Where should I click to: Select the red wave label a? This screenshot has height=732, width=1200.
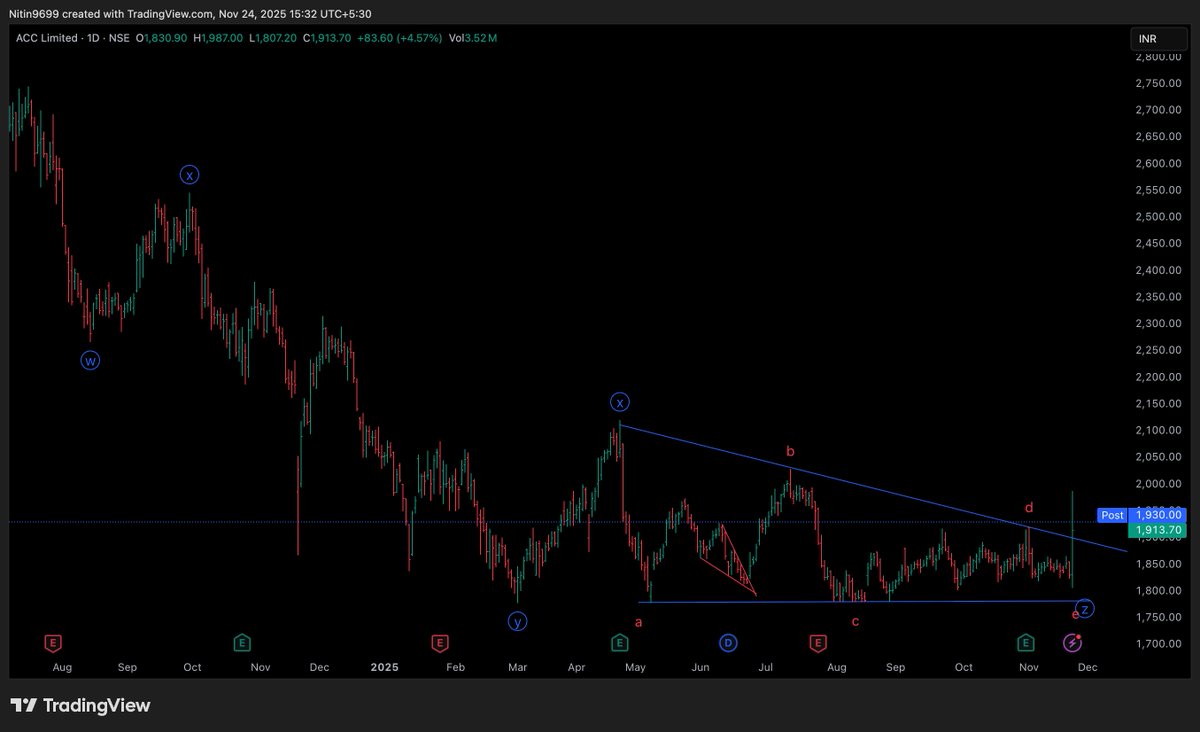[639, 622]
